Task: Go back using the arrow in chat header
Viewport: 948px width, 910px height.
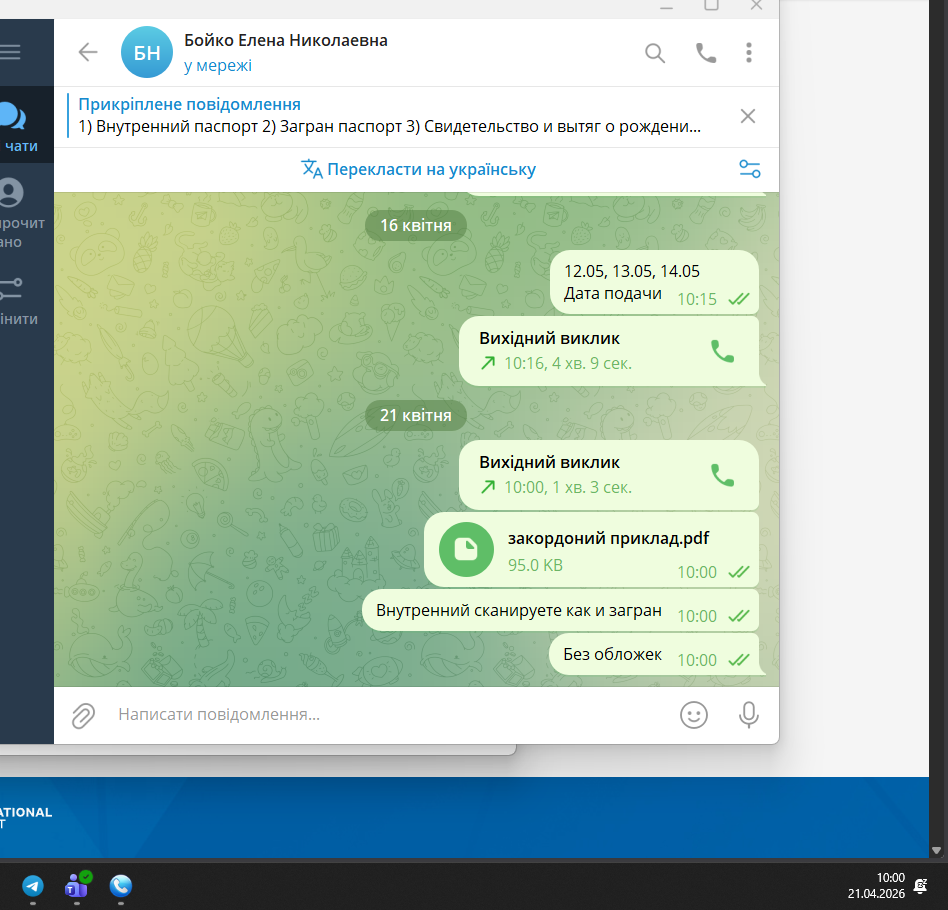Action: tap(88, 52)
